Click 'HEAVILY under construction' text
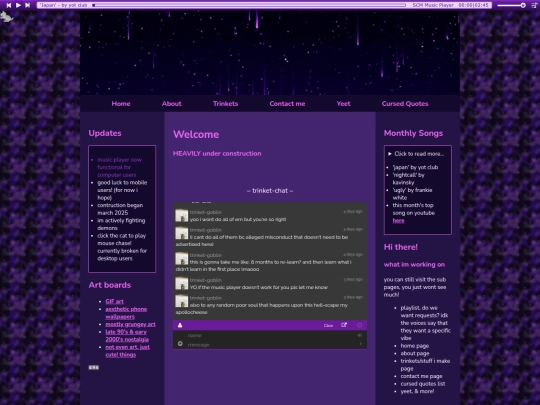 217,154
